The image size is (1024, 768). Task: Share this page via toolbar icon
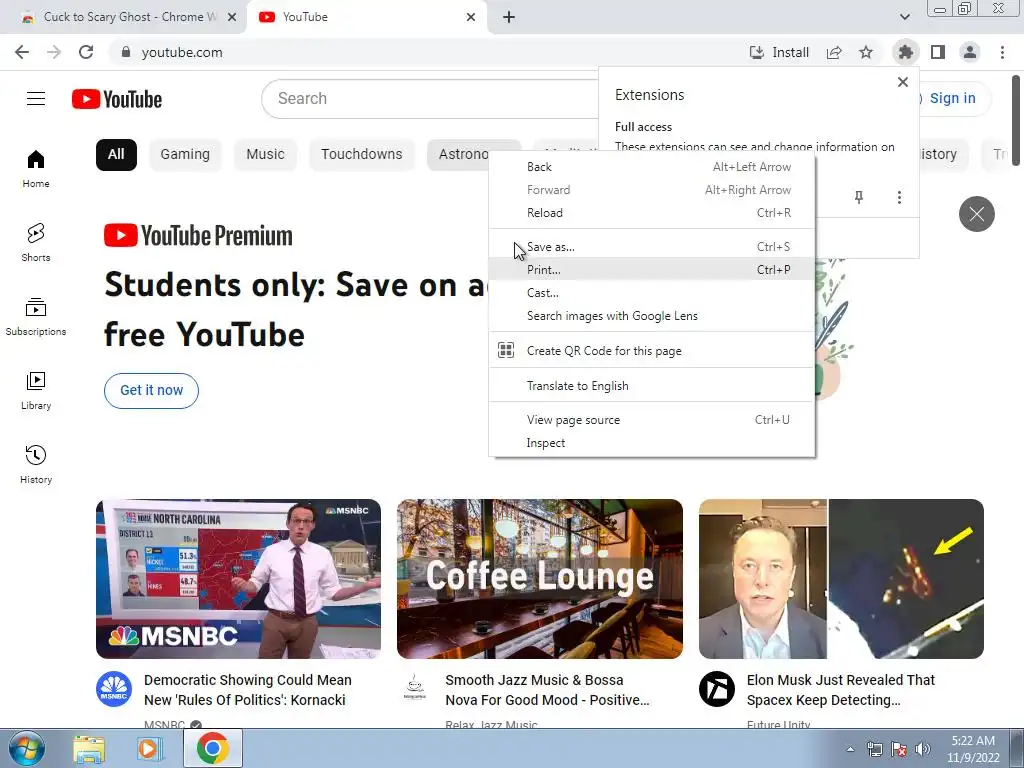click(x=834, y=52)
